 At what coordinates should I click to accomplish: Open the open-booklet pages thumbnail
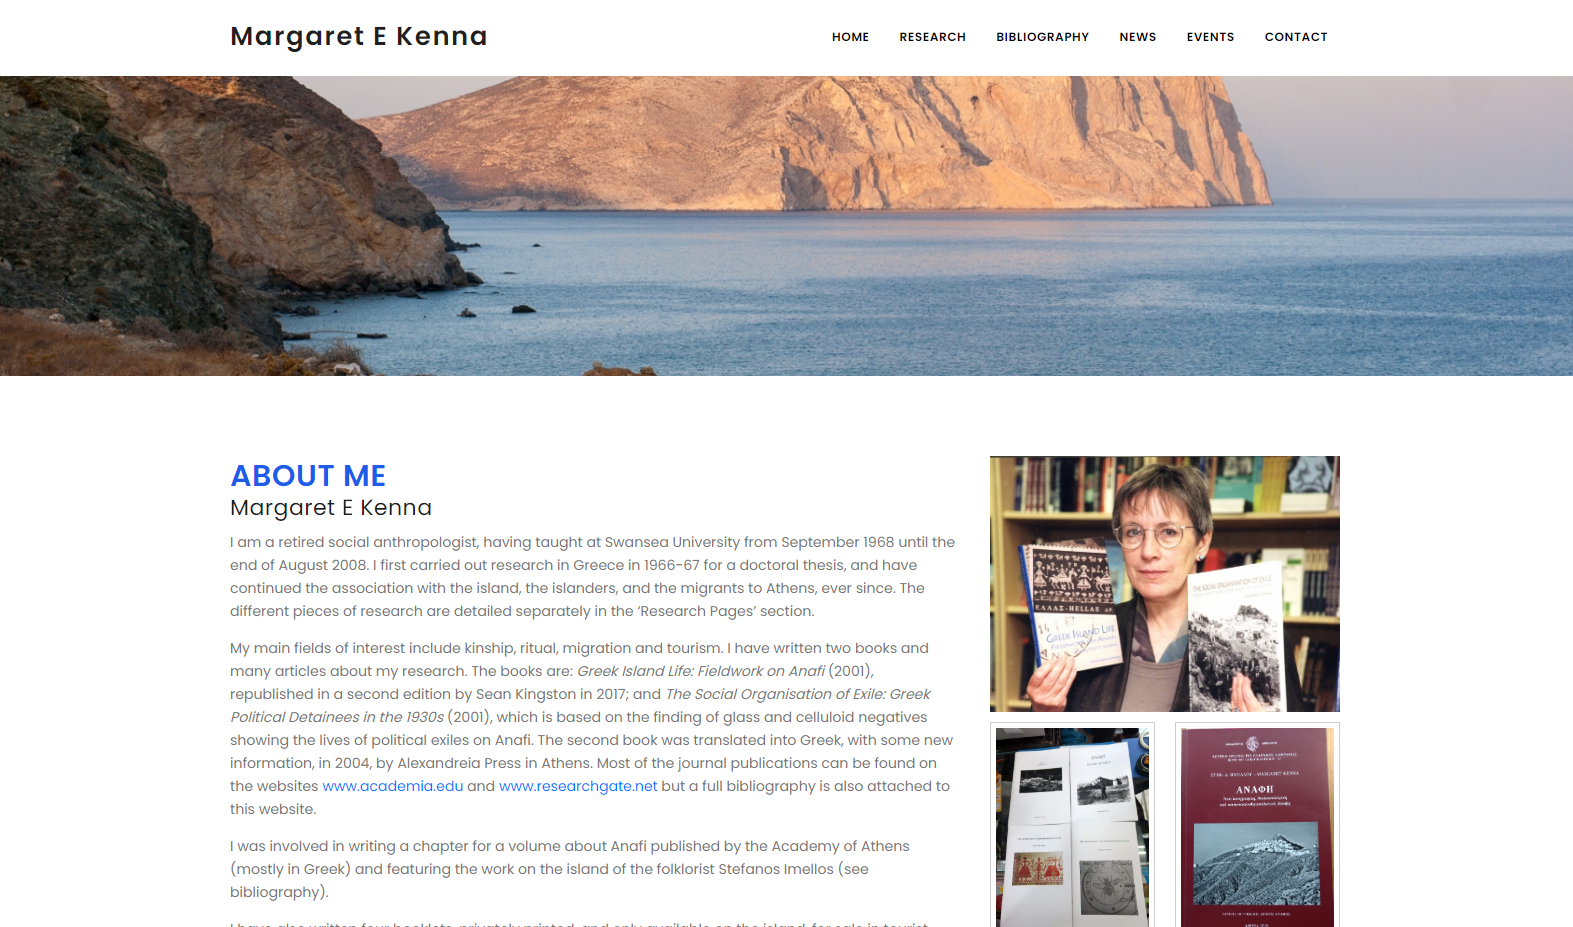tap(1072, 826)
